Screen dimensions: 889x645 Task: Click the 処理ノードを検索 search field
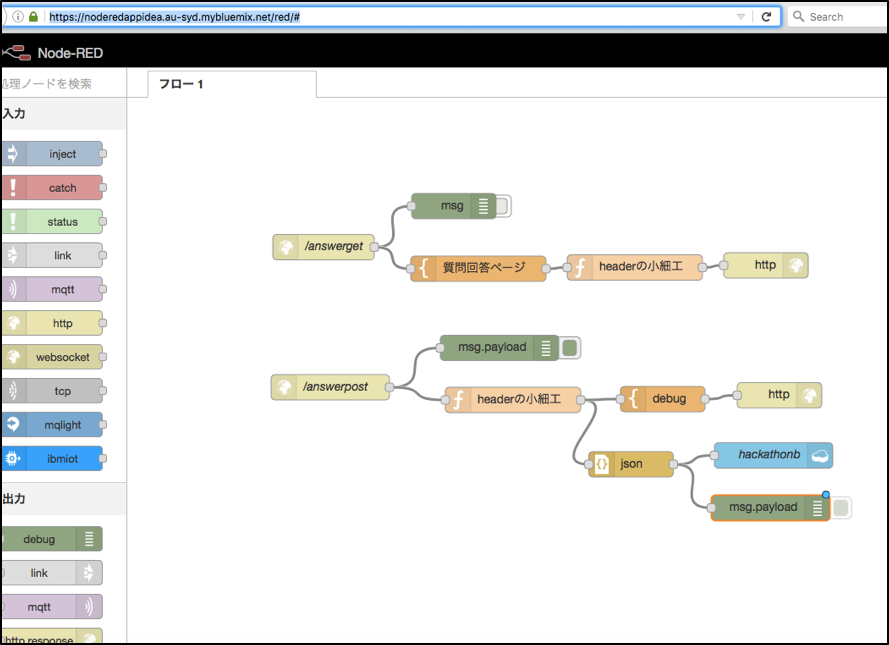click(55, 84)
